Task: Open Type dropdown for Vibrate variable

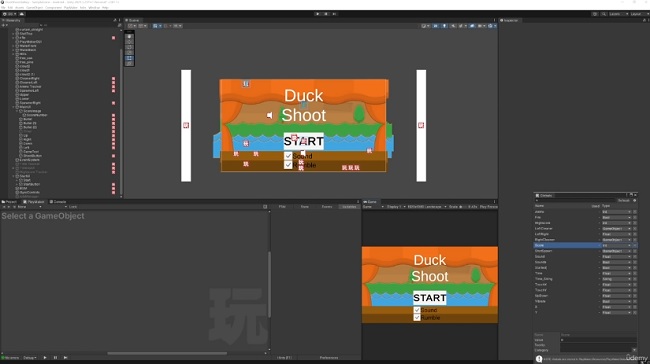Action: [616, 301]
